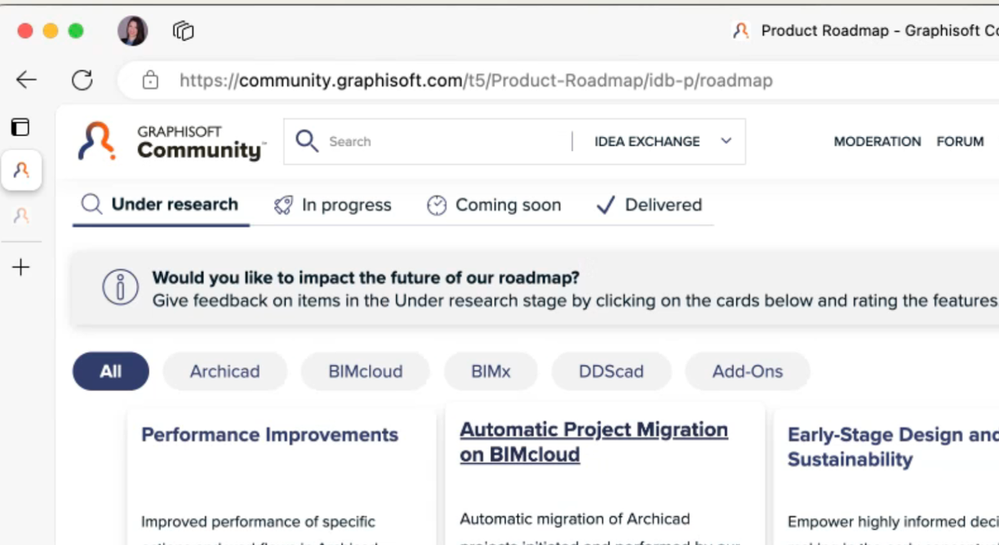Switch to In progress tab

click(333, 205)
